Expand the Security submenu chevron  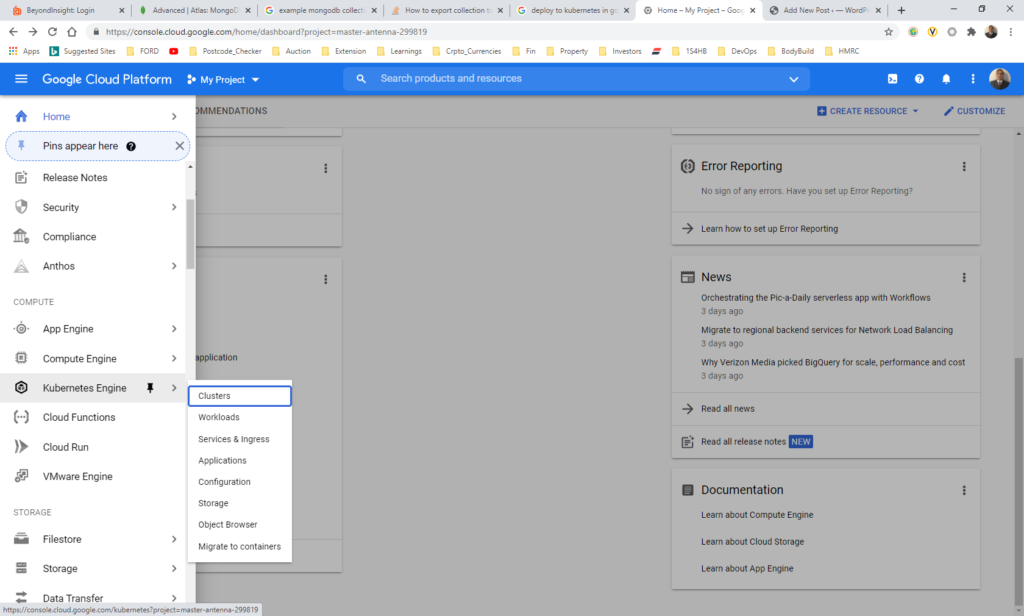click(174, 207)
